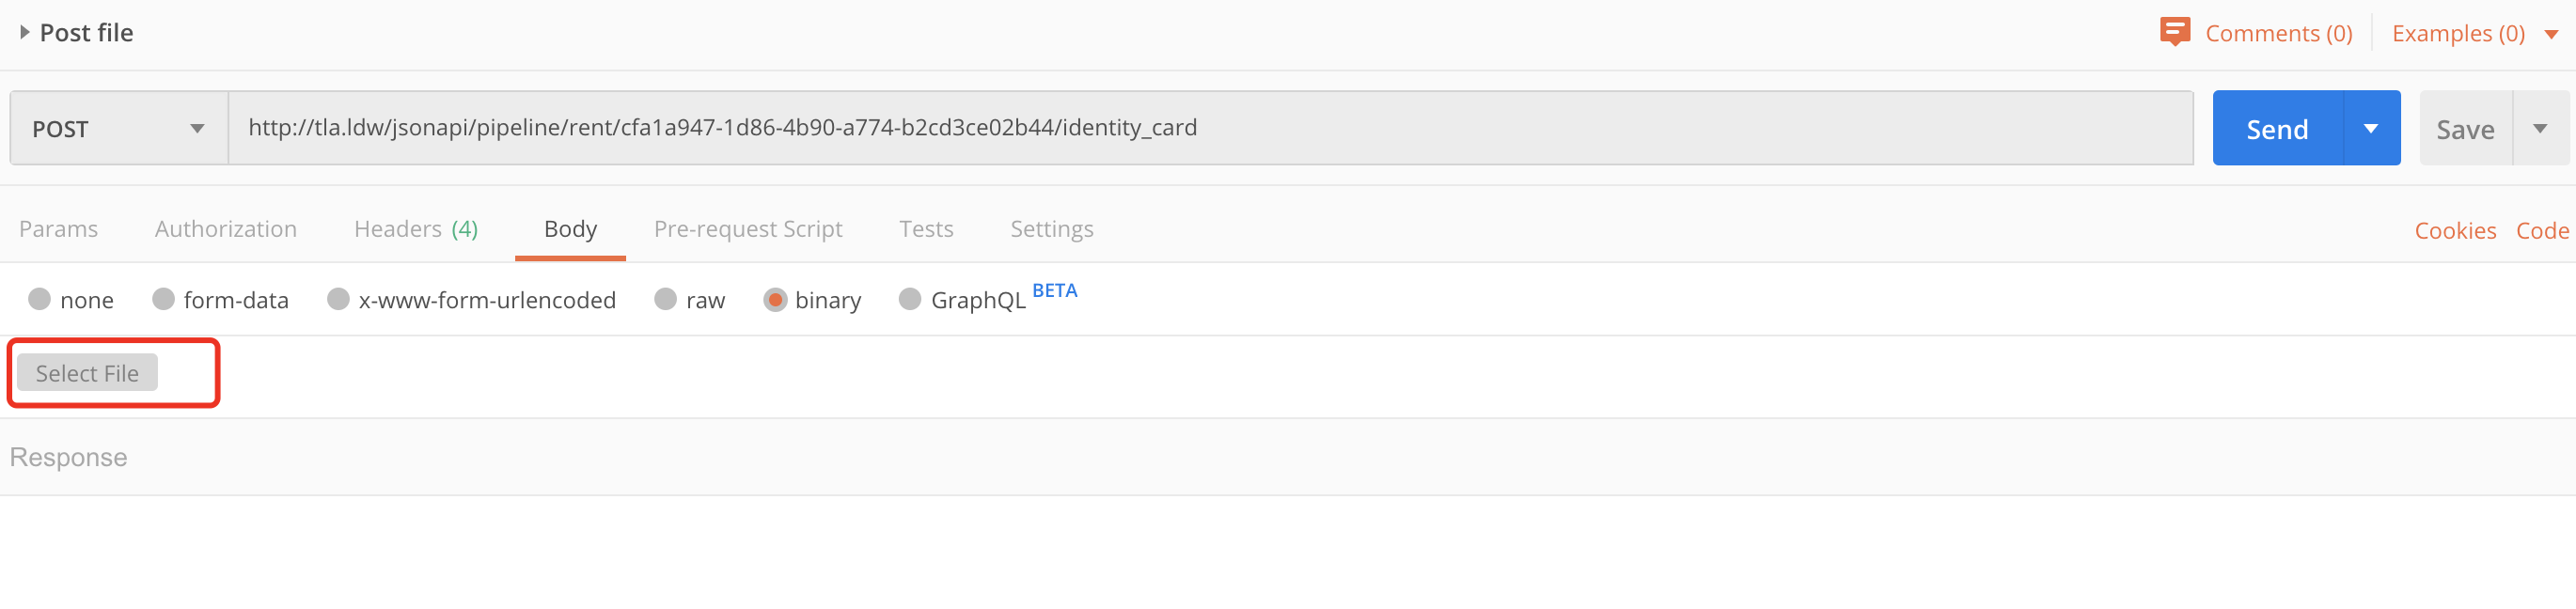Open the Authorization tab
This screenshot has width=2576, height=609.
coord(226,229)
